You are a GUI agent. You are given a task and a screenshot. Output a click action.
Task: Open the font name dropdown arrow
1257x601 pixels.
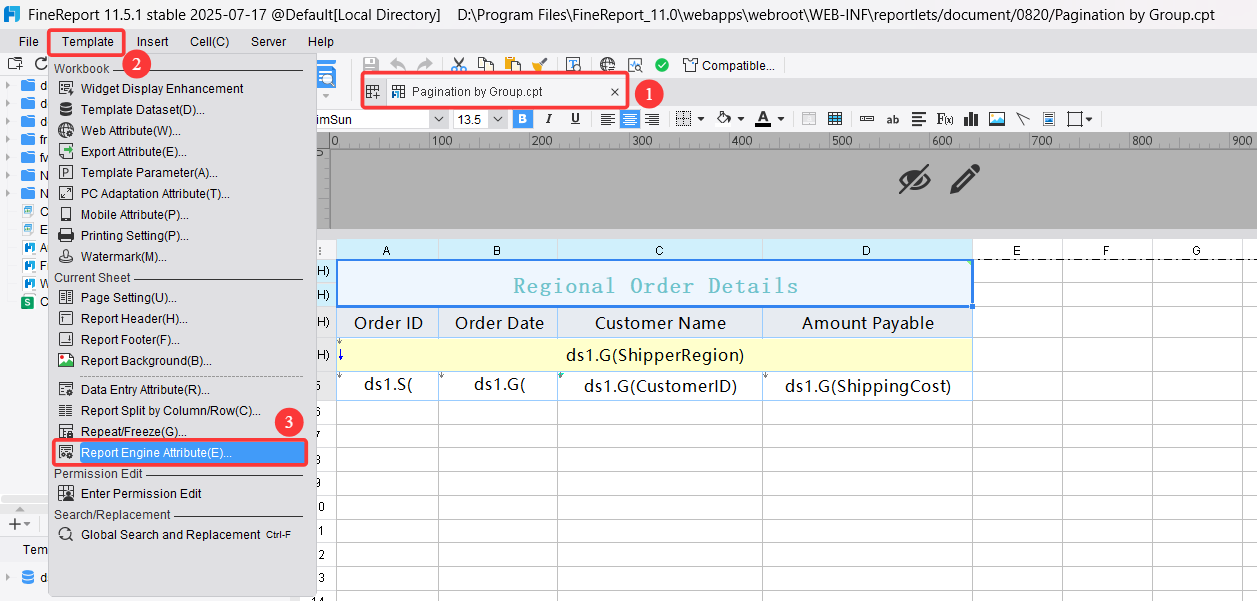[x=438, y=119]
